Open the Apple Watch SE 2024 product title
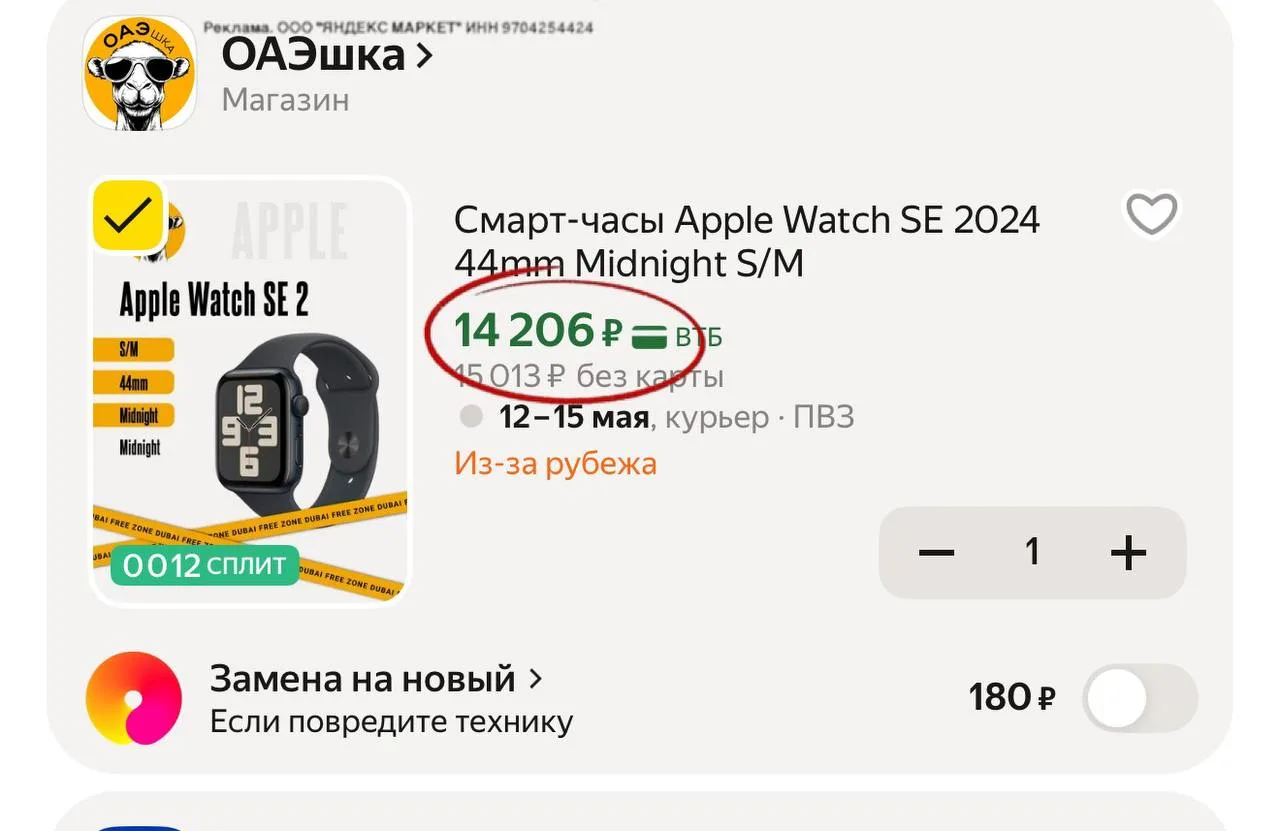This screenshot has width=1280, height=831. 747,241
